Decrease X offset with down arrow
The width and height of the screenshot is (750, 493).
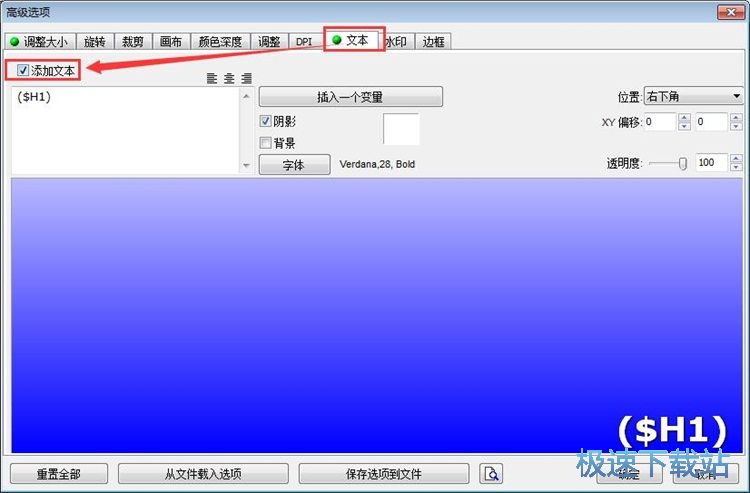(x=684, y=126)
